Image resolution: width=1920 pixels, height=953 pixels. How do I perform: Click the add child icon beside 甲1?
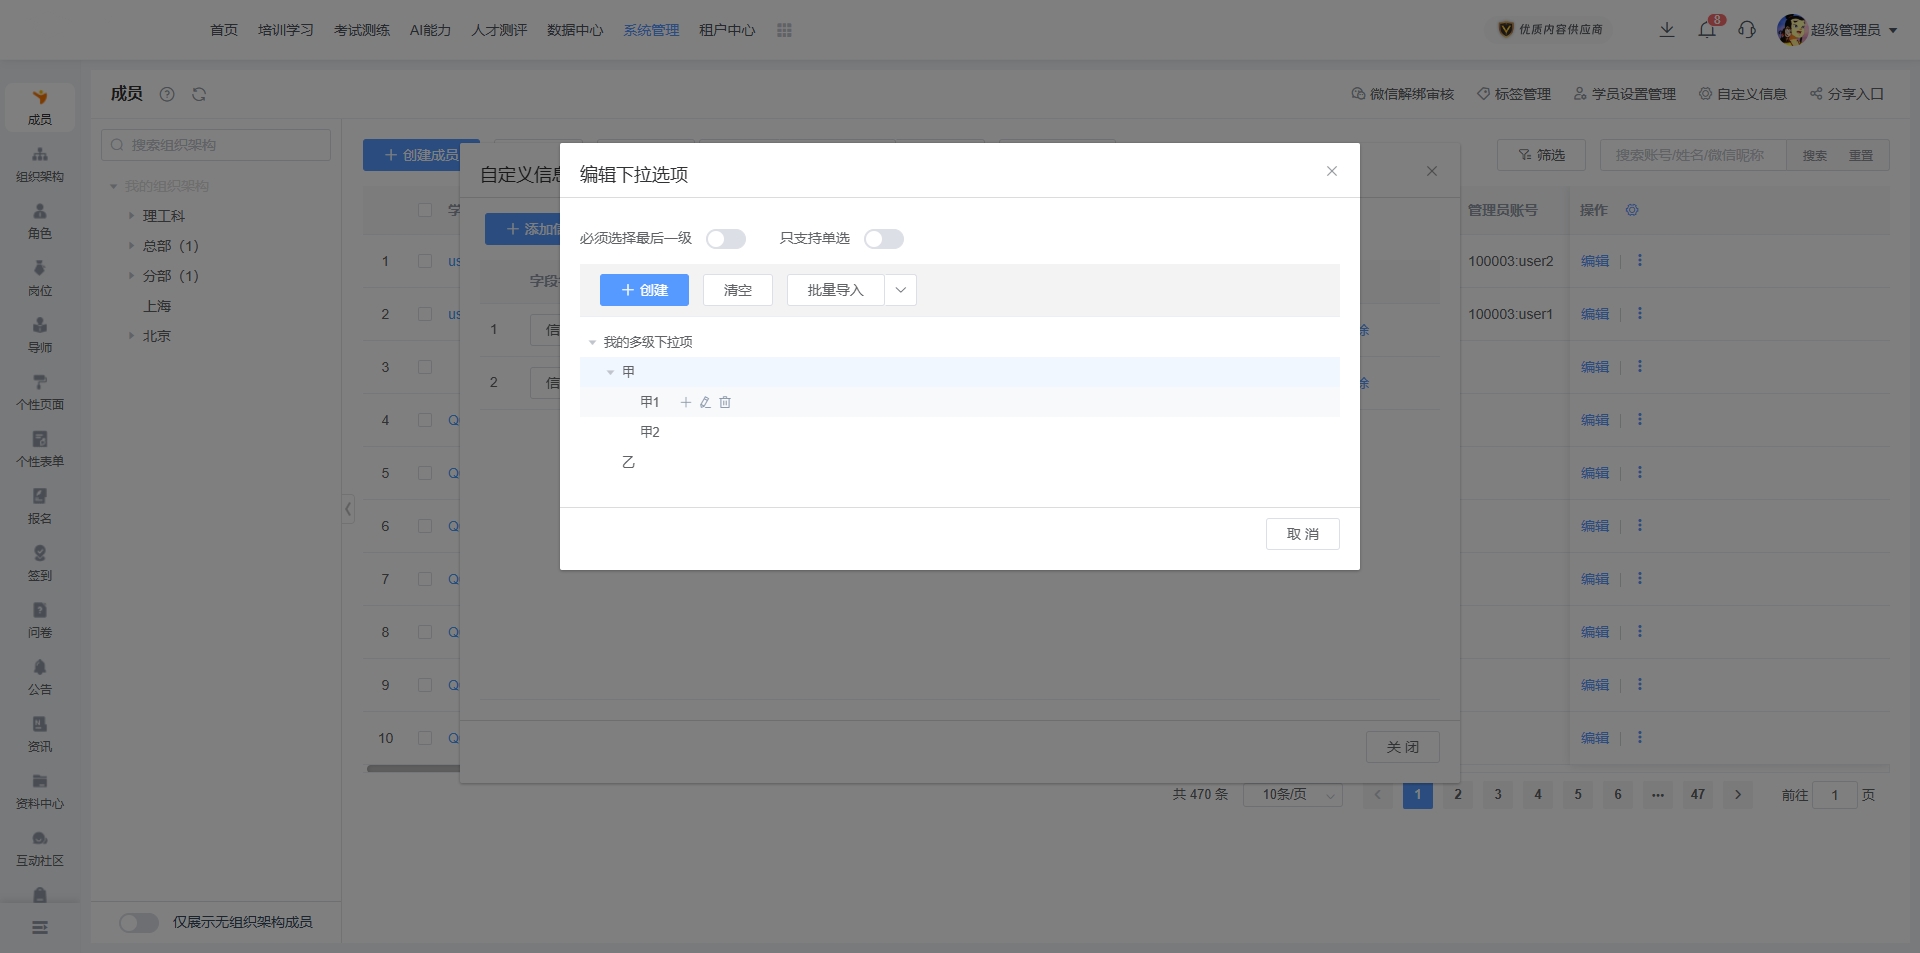point(686,402)
